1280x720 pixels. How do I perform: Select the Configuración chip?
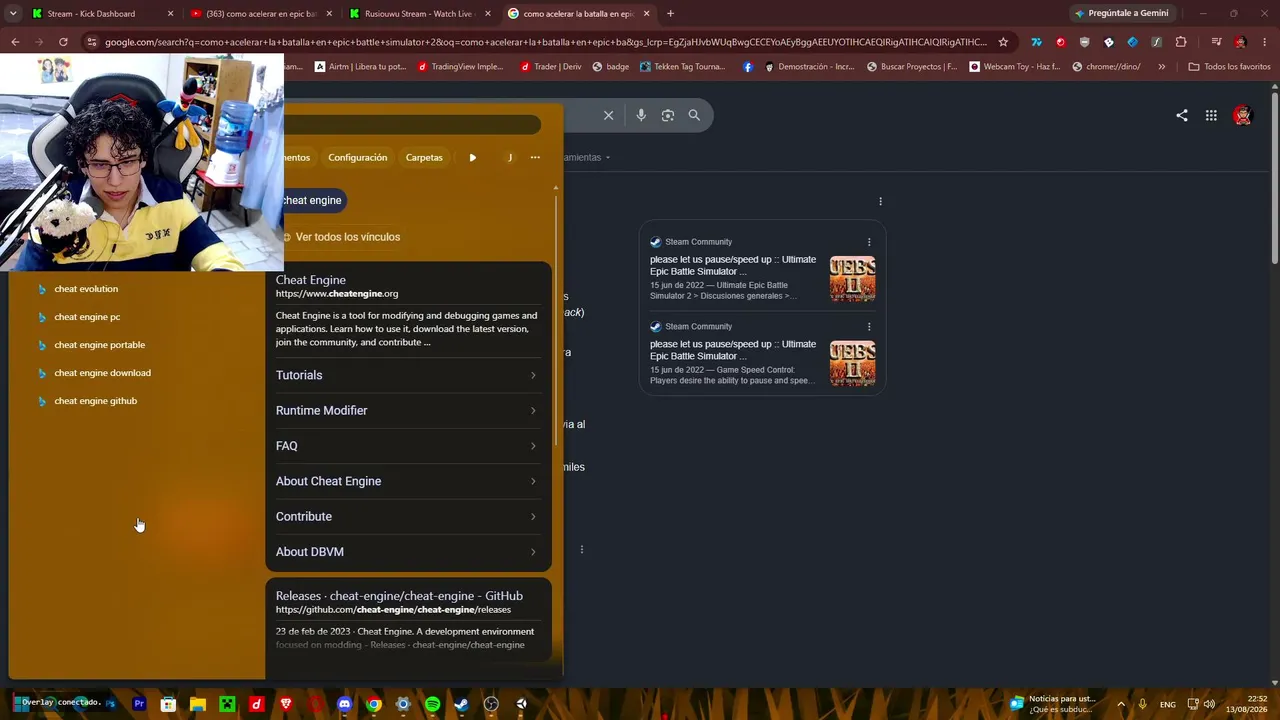coord(357,157)
